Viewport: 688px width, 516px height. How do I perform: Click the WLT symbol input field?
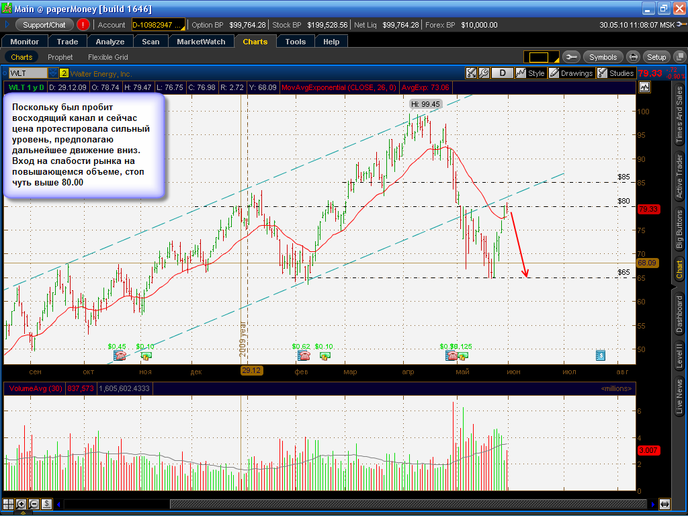28,73
